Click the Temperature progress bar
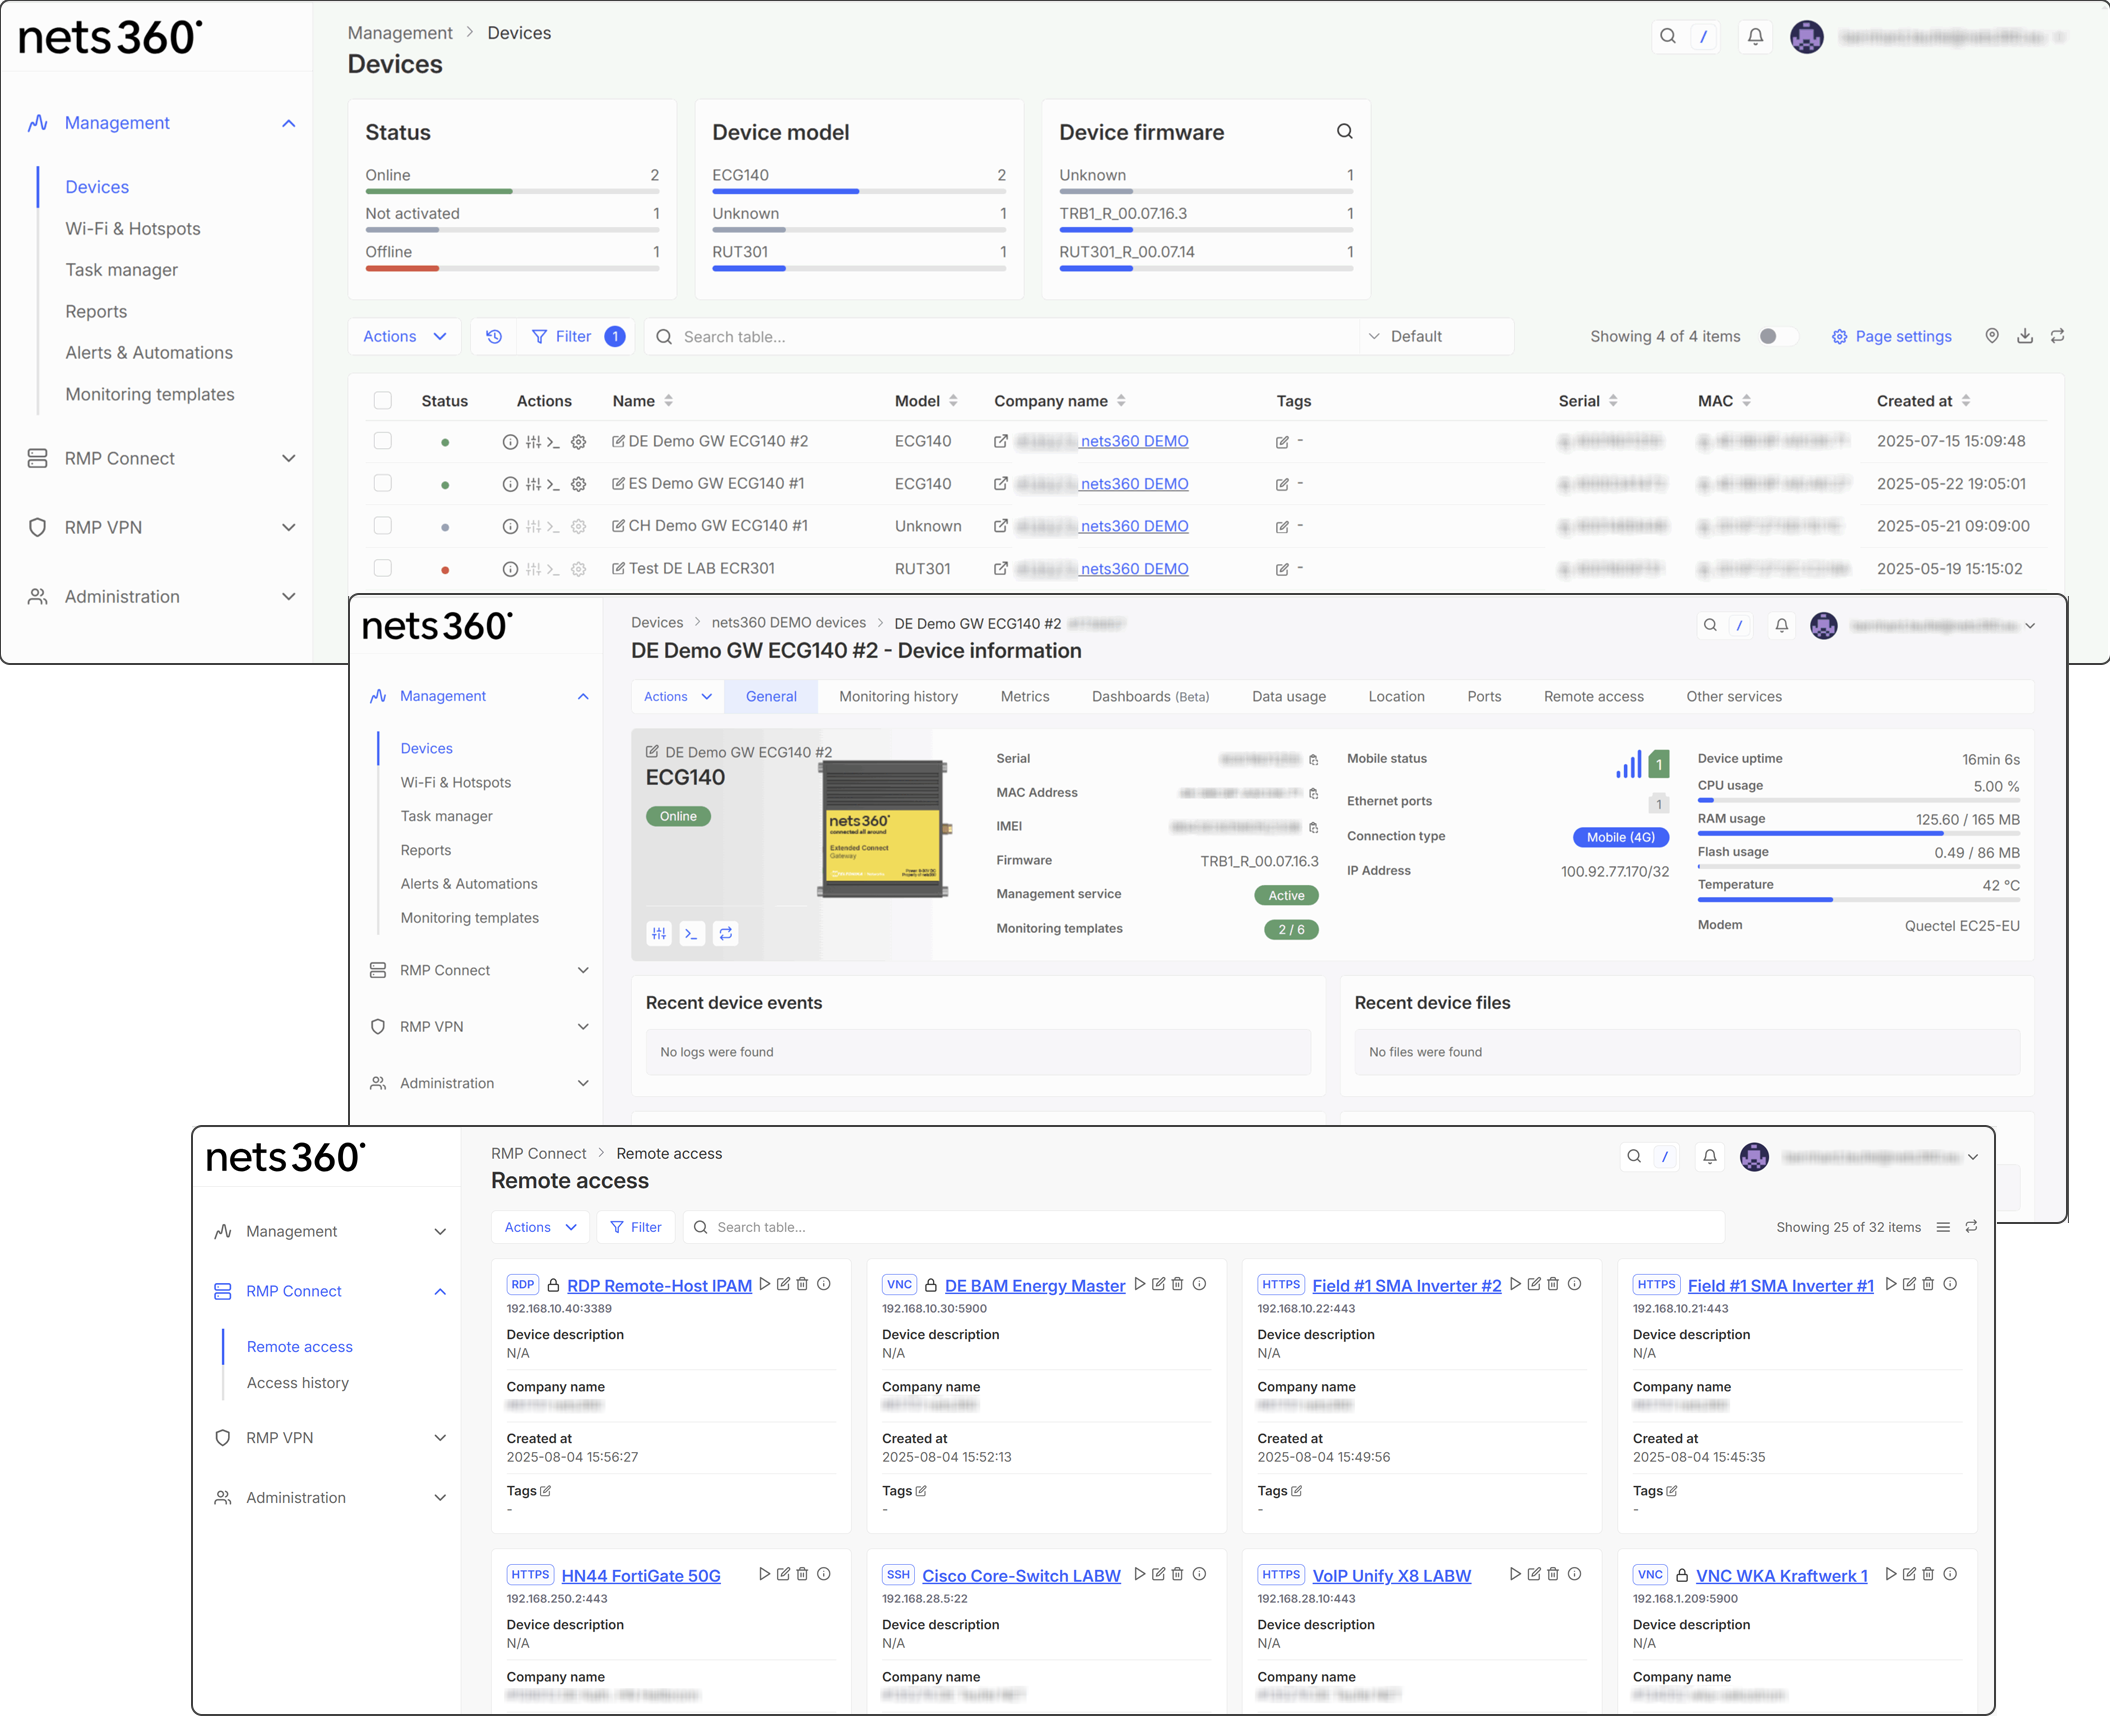 point(1858,900)
